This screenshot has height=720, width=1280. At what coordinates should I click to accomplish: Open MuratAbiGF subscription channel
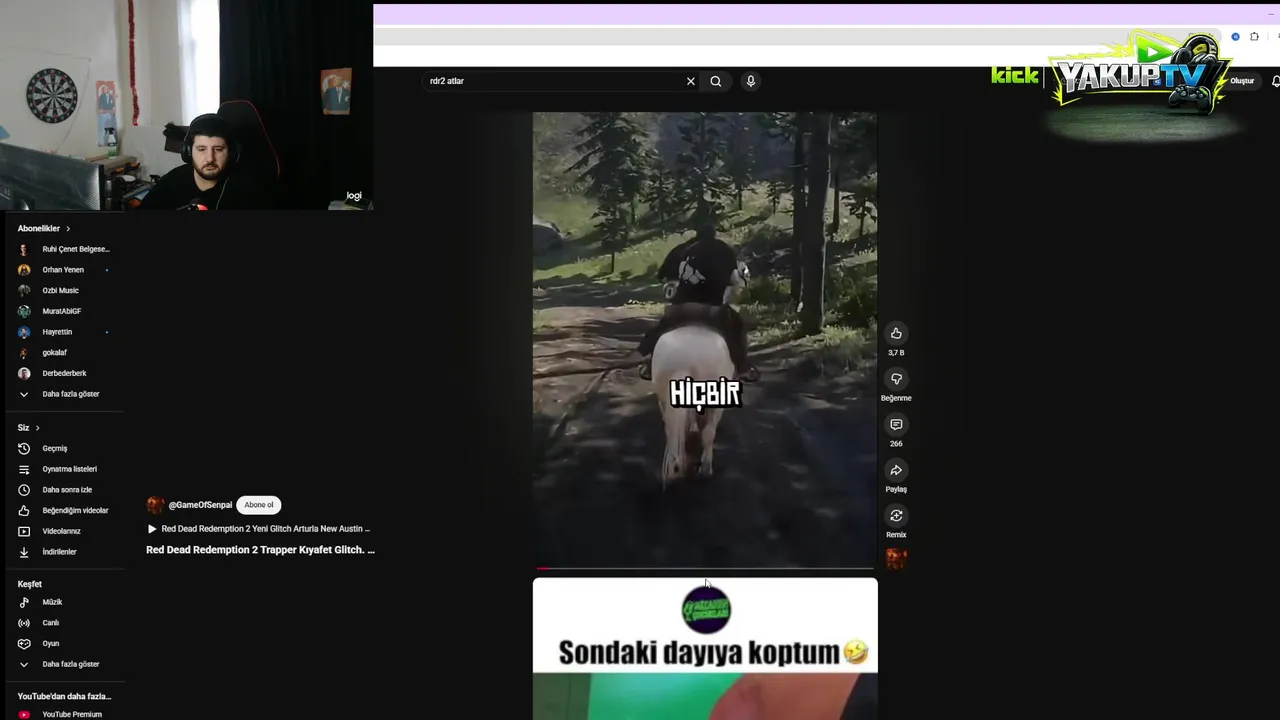(62, 311)
